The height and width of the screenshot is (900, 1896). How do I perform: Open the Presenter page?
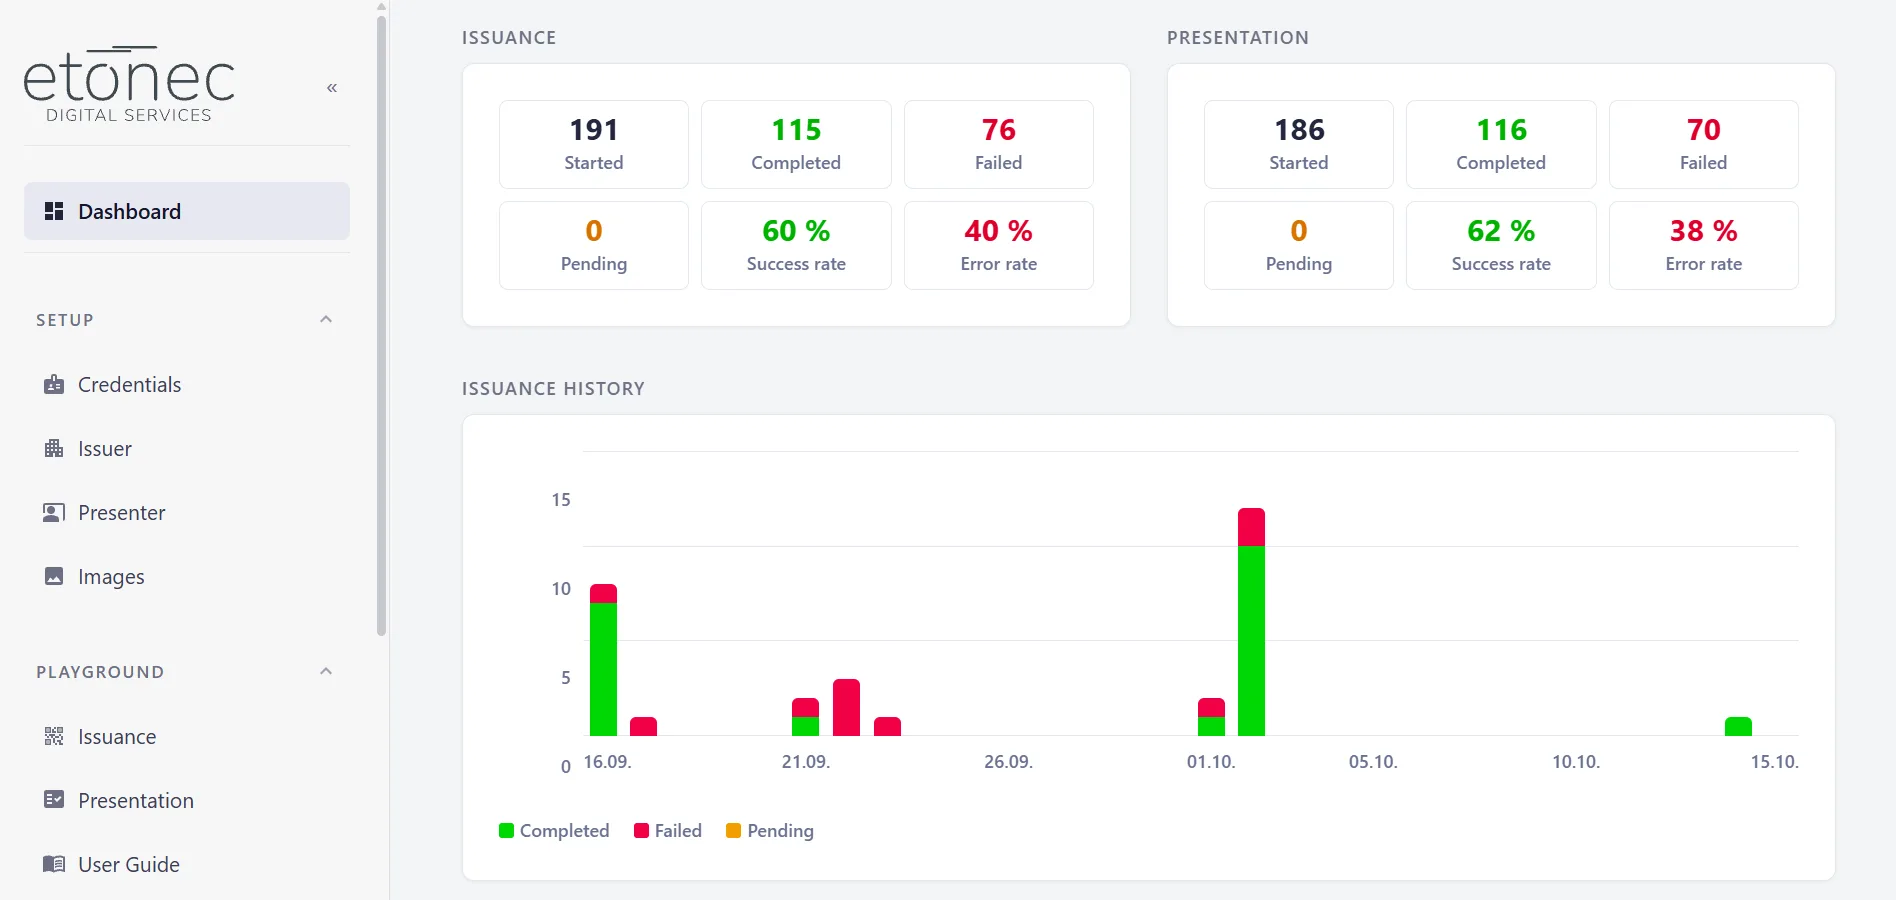click(x=187, y=513)
